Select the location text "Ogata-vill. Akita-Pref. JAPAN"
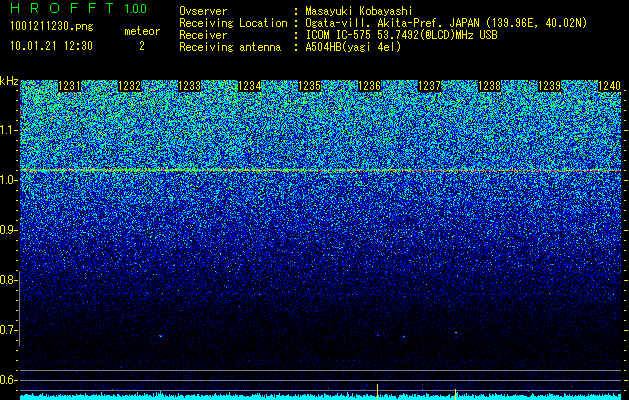The width and height of the screenshot is (629, 400). (x=392, y=23)
